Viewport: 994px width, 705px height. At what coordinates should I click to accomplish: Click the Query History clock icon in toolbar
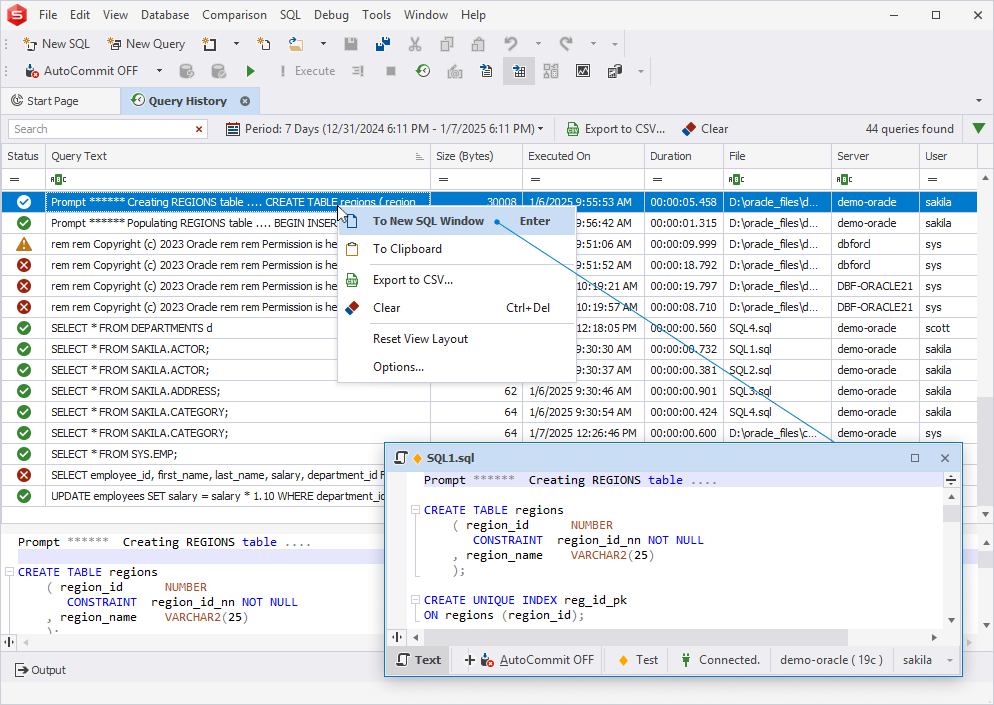tap(423, 71)
